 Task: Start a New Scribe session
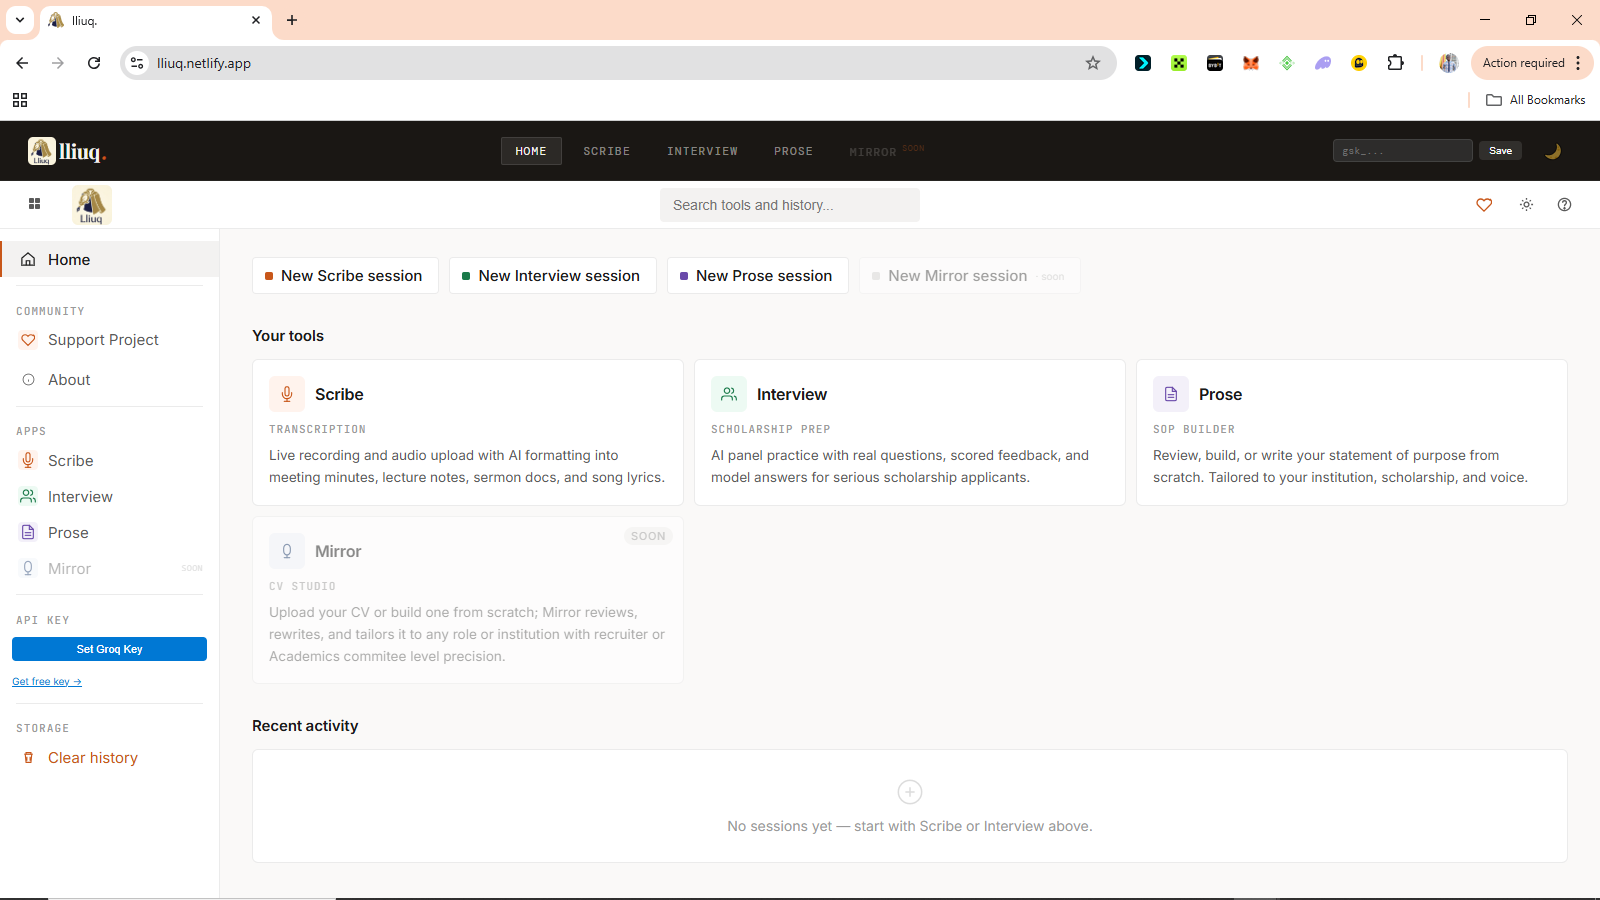point(345,276)
